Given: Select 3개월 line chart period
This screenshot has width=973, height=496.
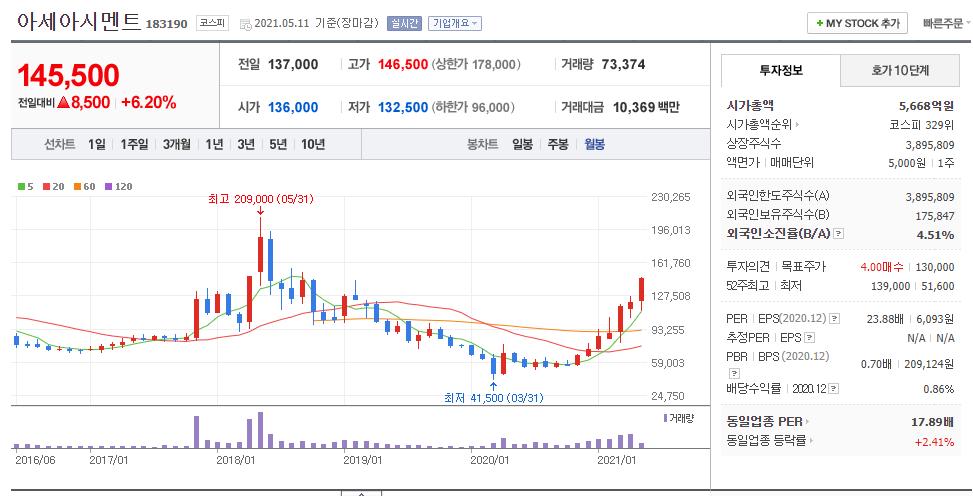Looking at the screenshot, I should click(177, 144).
